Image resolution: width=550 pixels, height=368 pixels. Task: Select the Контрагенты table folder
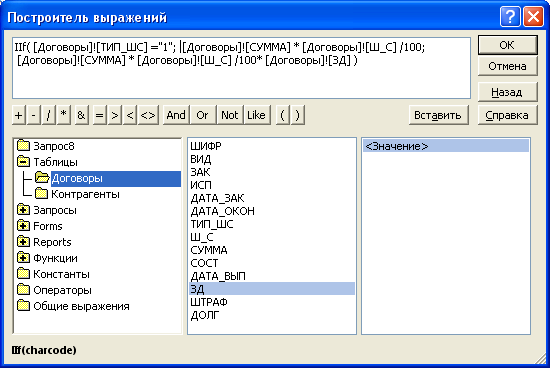[x=85, y=194]
